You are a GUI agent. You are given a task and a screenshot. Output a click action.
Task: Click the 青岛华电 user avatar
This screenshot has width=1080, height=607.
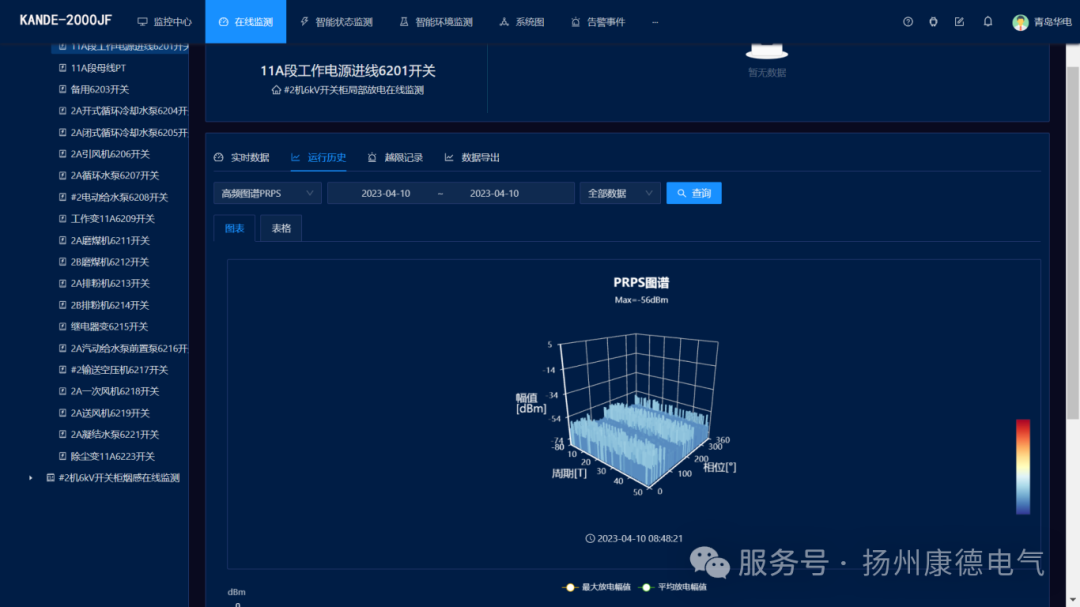(x=1020, y=22)
